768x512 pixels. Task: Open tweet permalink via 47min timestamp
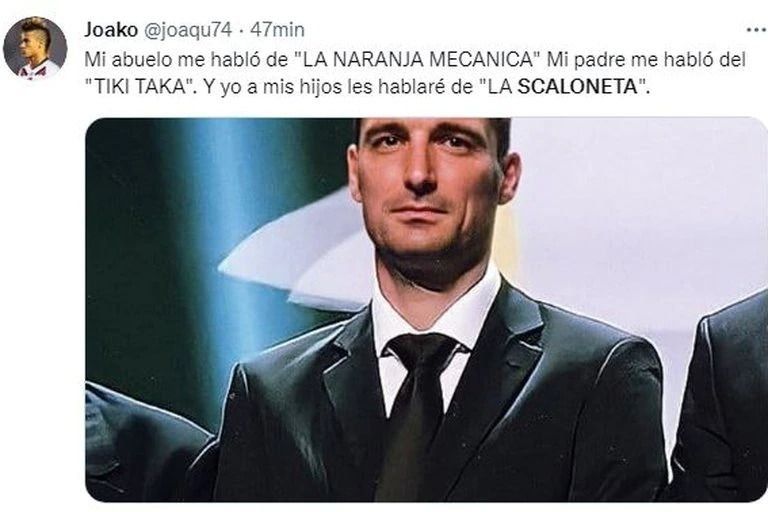277,30
